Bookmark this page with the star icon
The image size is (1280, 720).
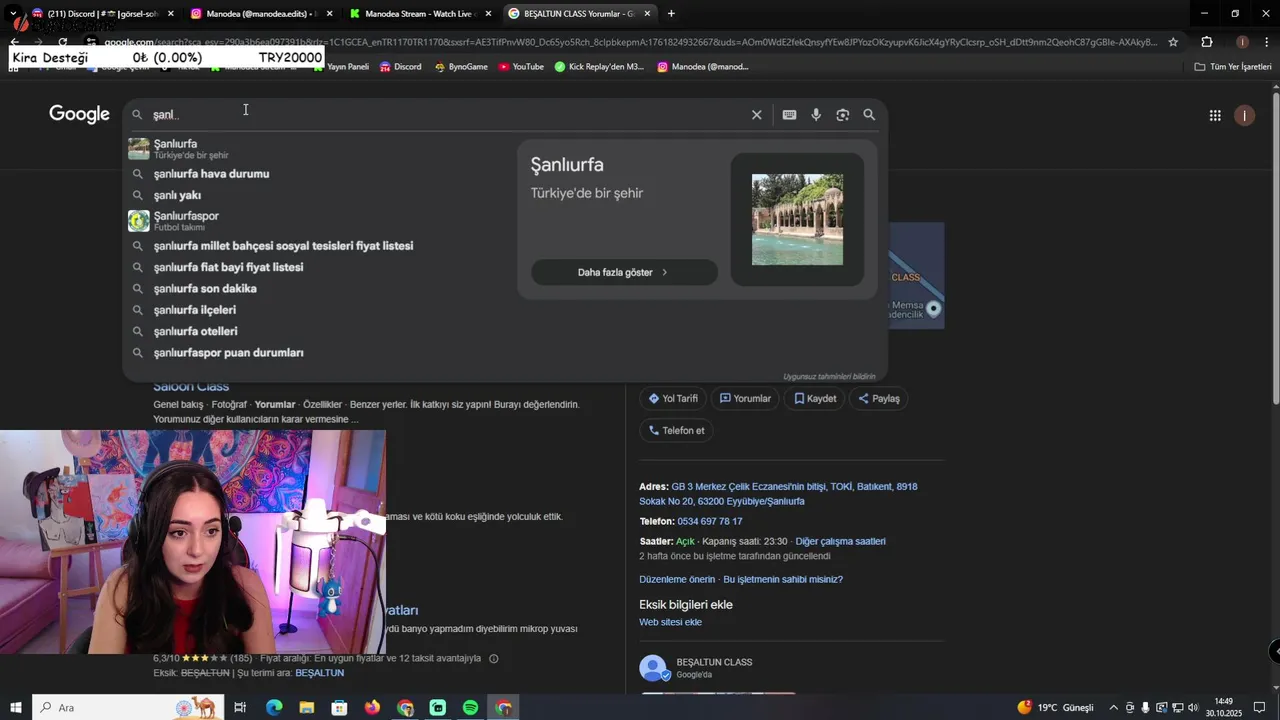tap(1173, 42)
